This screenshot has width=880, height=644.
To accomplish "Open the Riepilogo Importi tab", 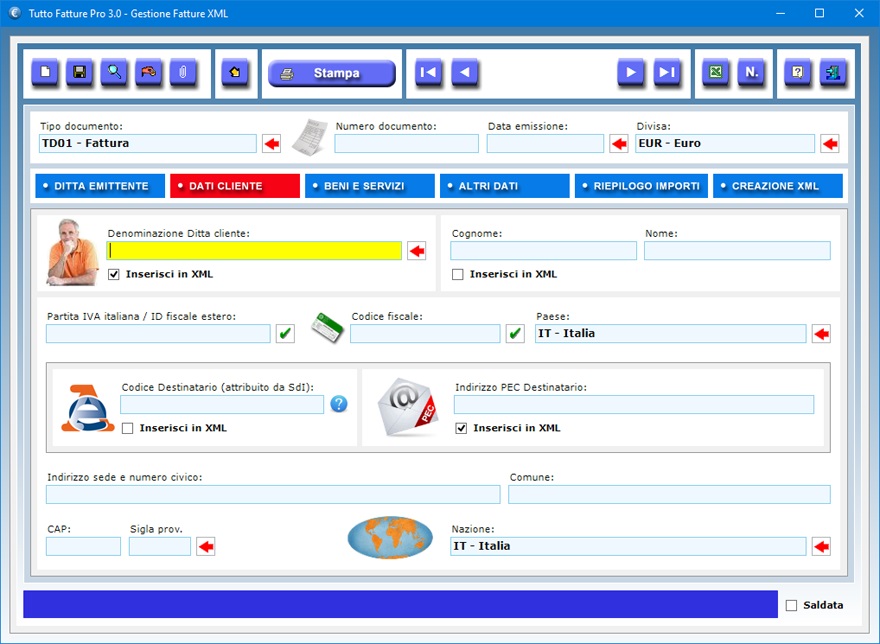I will pos(641,186).
